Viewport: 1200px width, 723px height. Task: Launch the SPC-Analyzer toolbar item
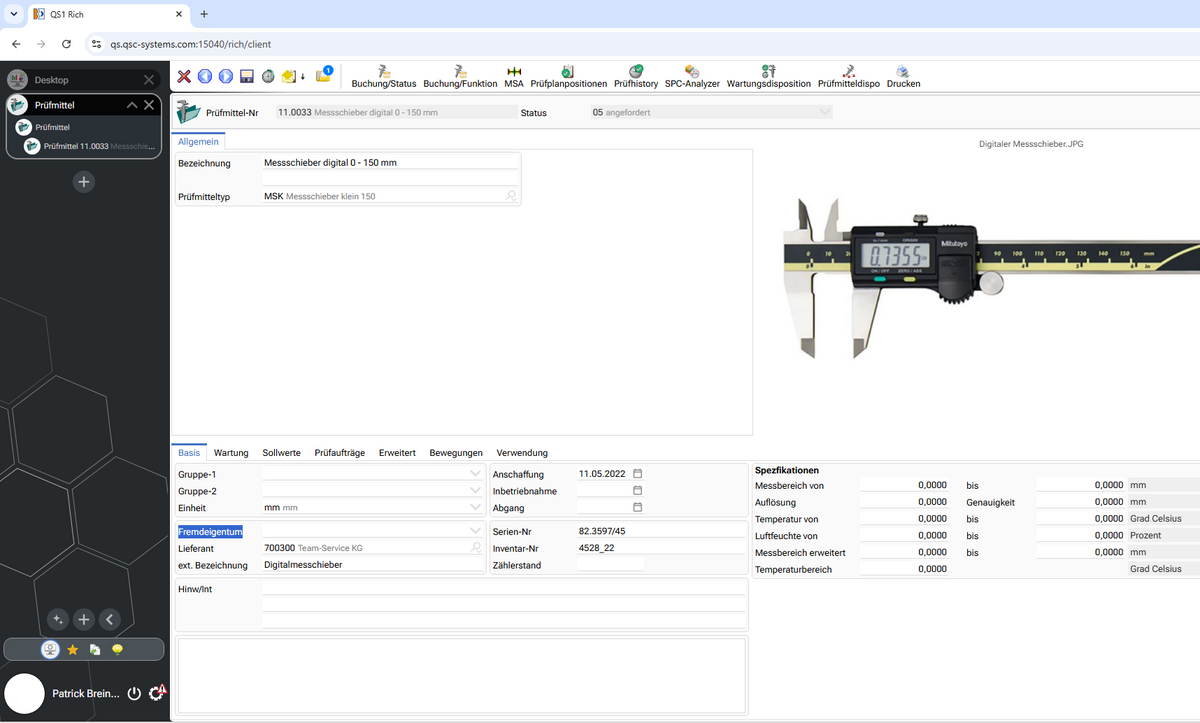click(692, 77)
